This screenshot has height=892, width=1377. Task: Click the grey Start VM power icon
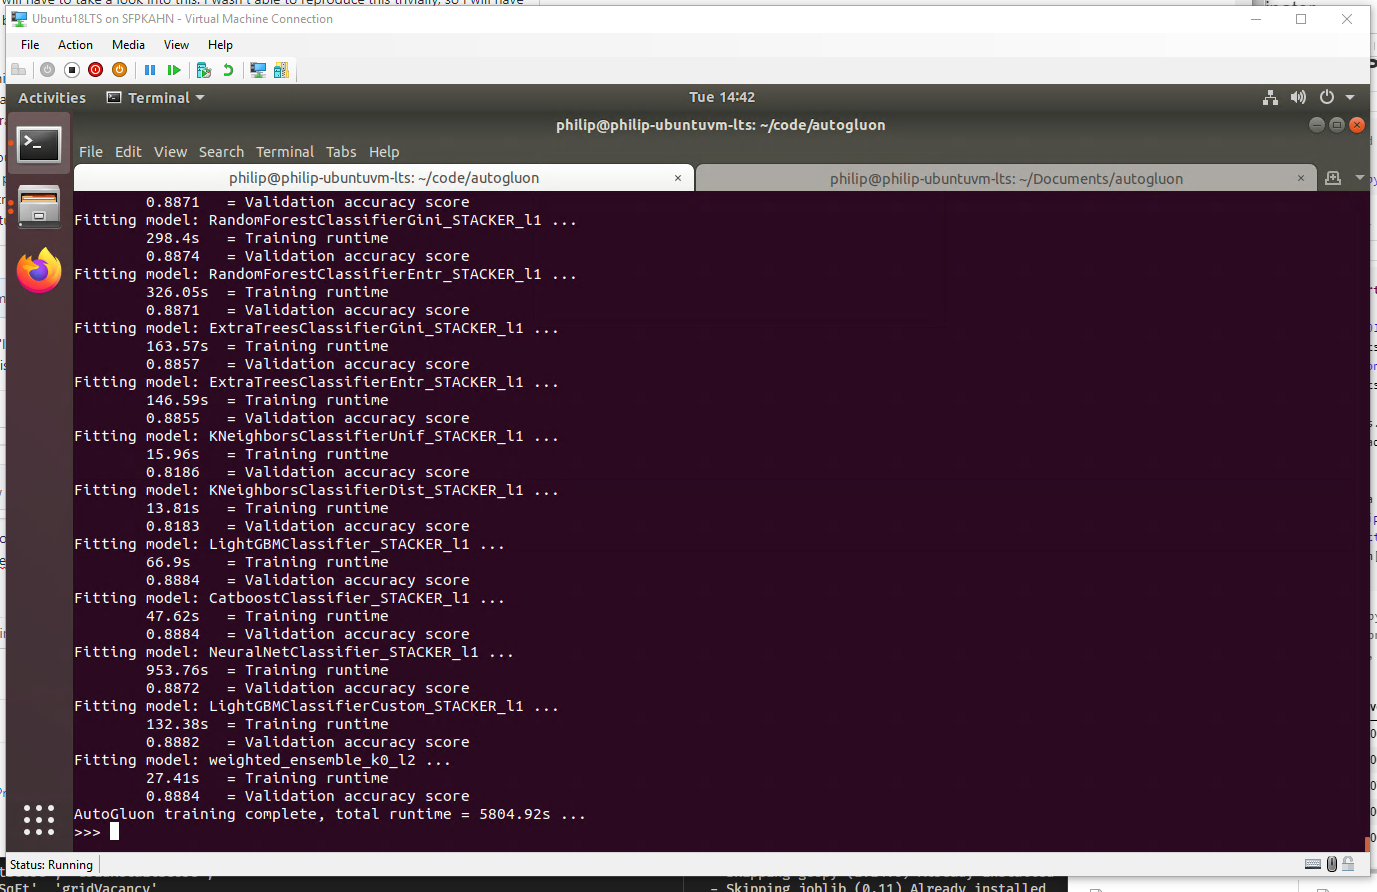(47, 70)
